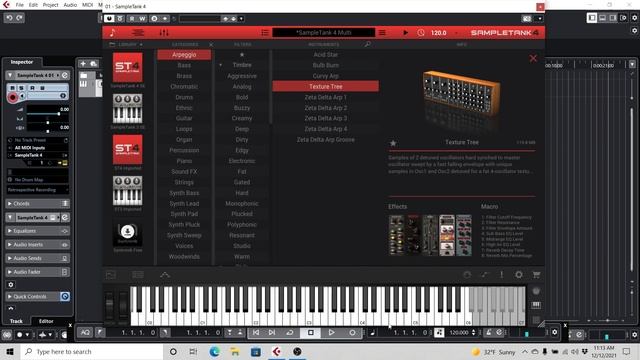Select the Analog filter

(x=242, y=87)
